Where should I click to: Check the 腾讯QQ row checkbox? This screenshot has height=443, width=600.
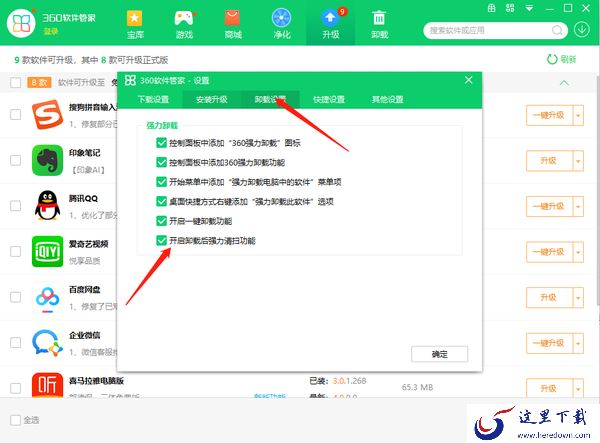[x=16, y=205]
